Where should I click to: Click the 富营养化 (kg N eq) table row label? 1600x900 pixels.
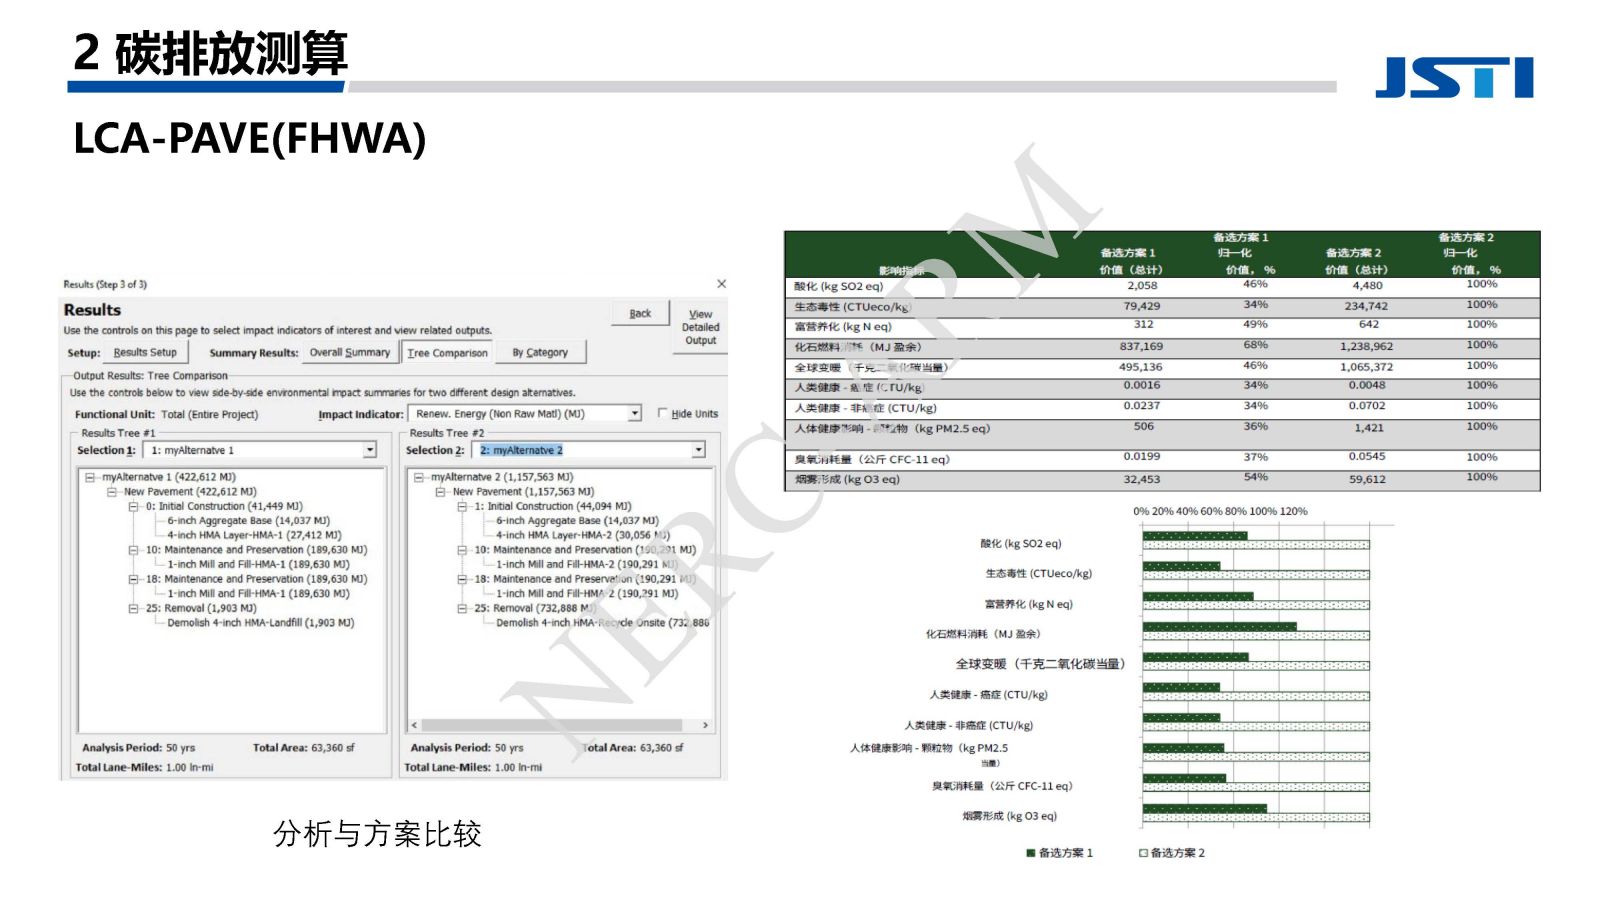click(x=842, y=327)
